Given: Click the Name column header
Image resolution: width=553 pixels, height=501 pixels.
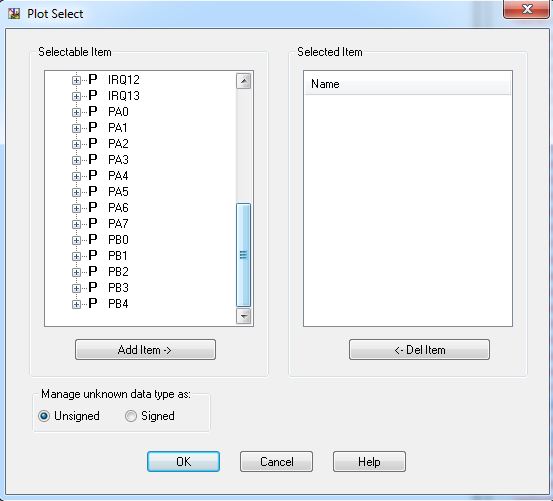Looking at the screenshot, I should pyautogui.click(x=408, y=84).
